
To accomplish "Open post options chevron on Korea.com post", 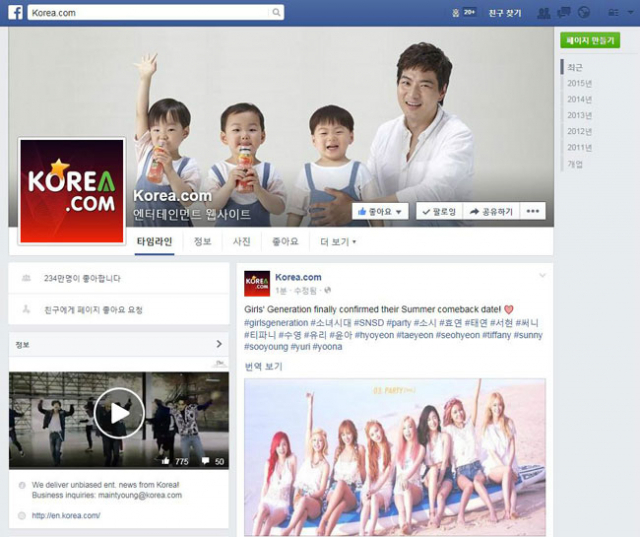I will point(542,275).
